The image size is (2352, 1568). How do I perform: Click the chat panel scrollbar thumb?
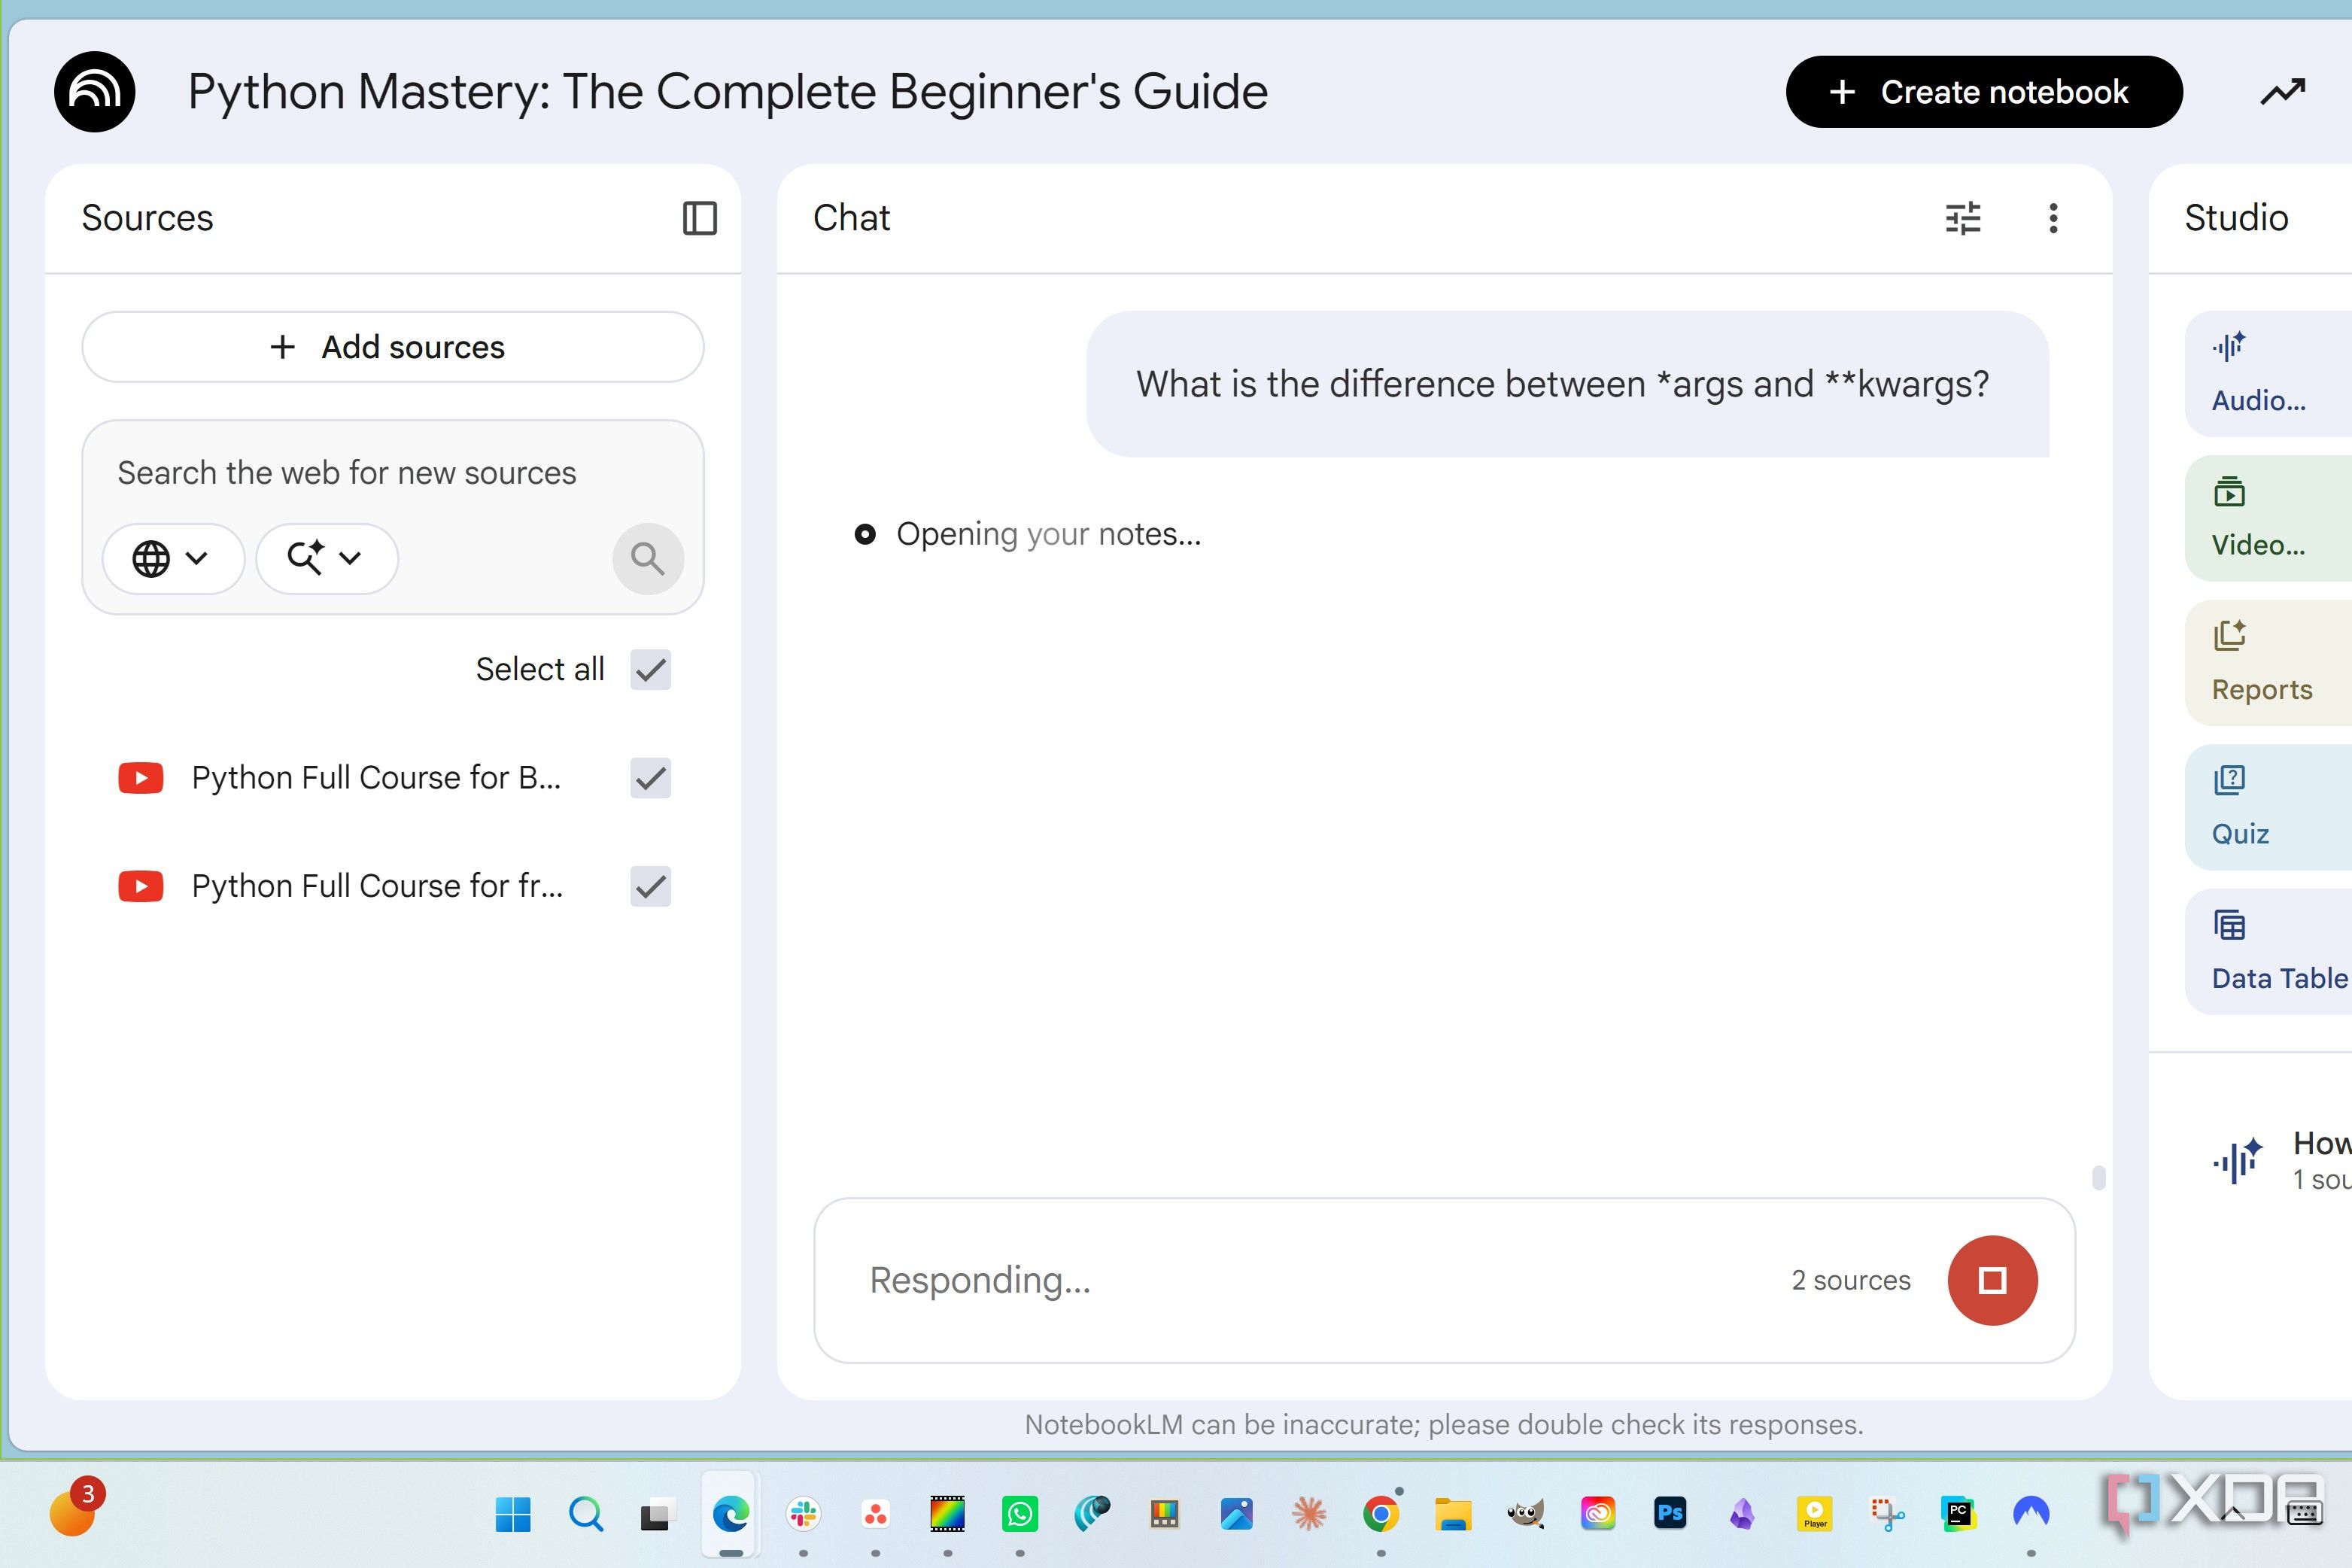point(2098,1177)
